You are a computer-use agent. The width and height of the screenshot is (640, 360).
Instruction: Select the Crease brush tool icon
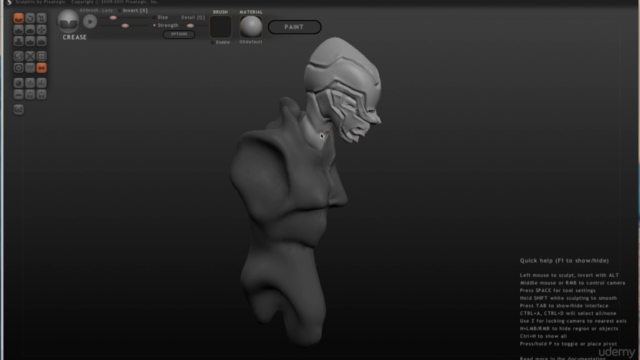click(x=18, y=18)
